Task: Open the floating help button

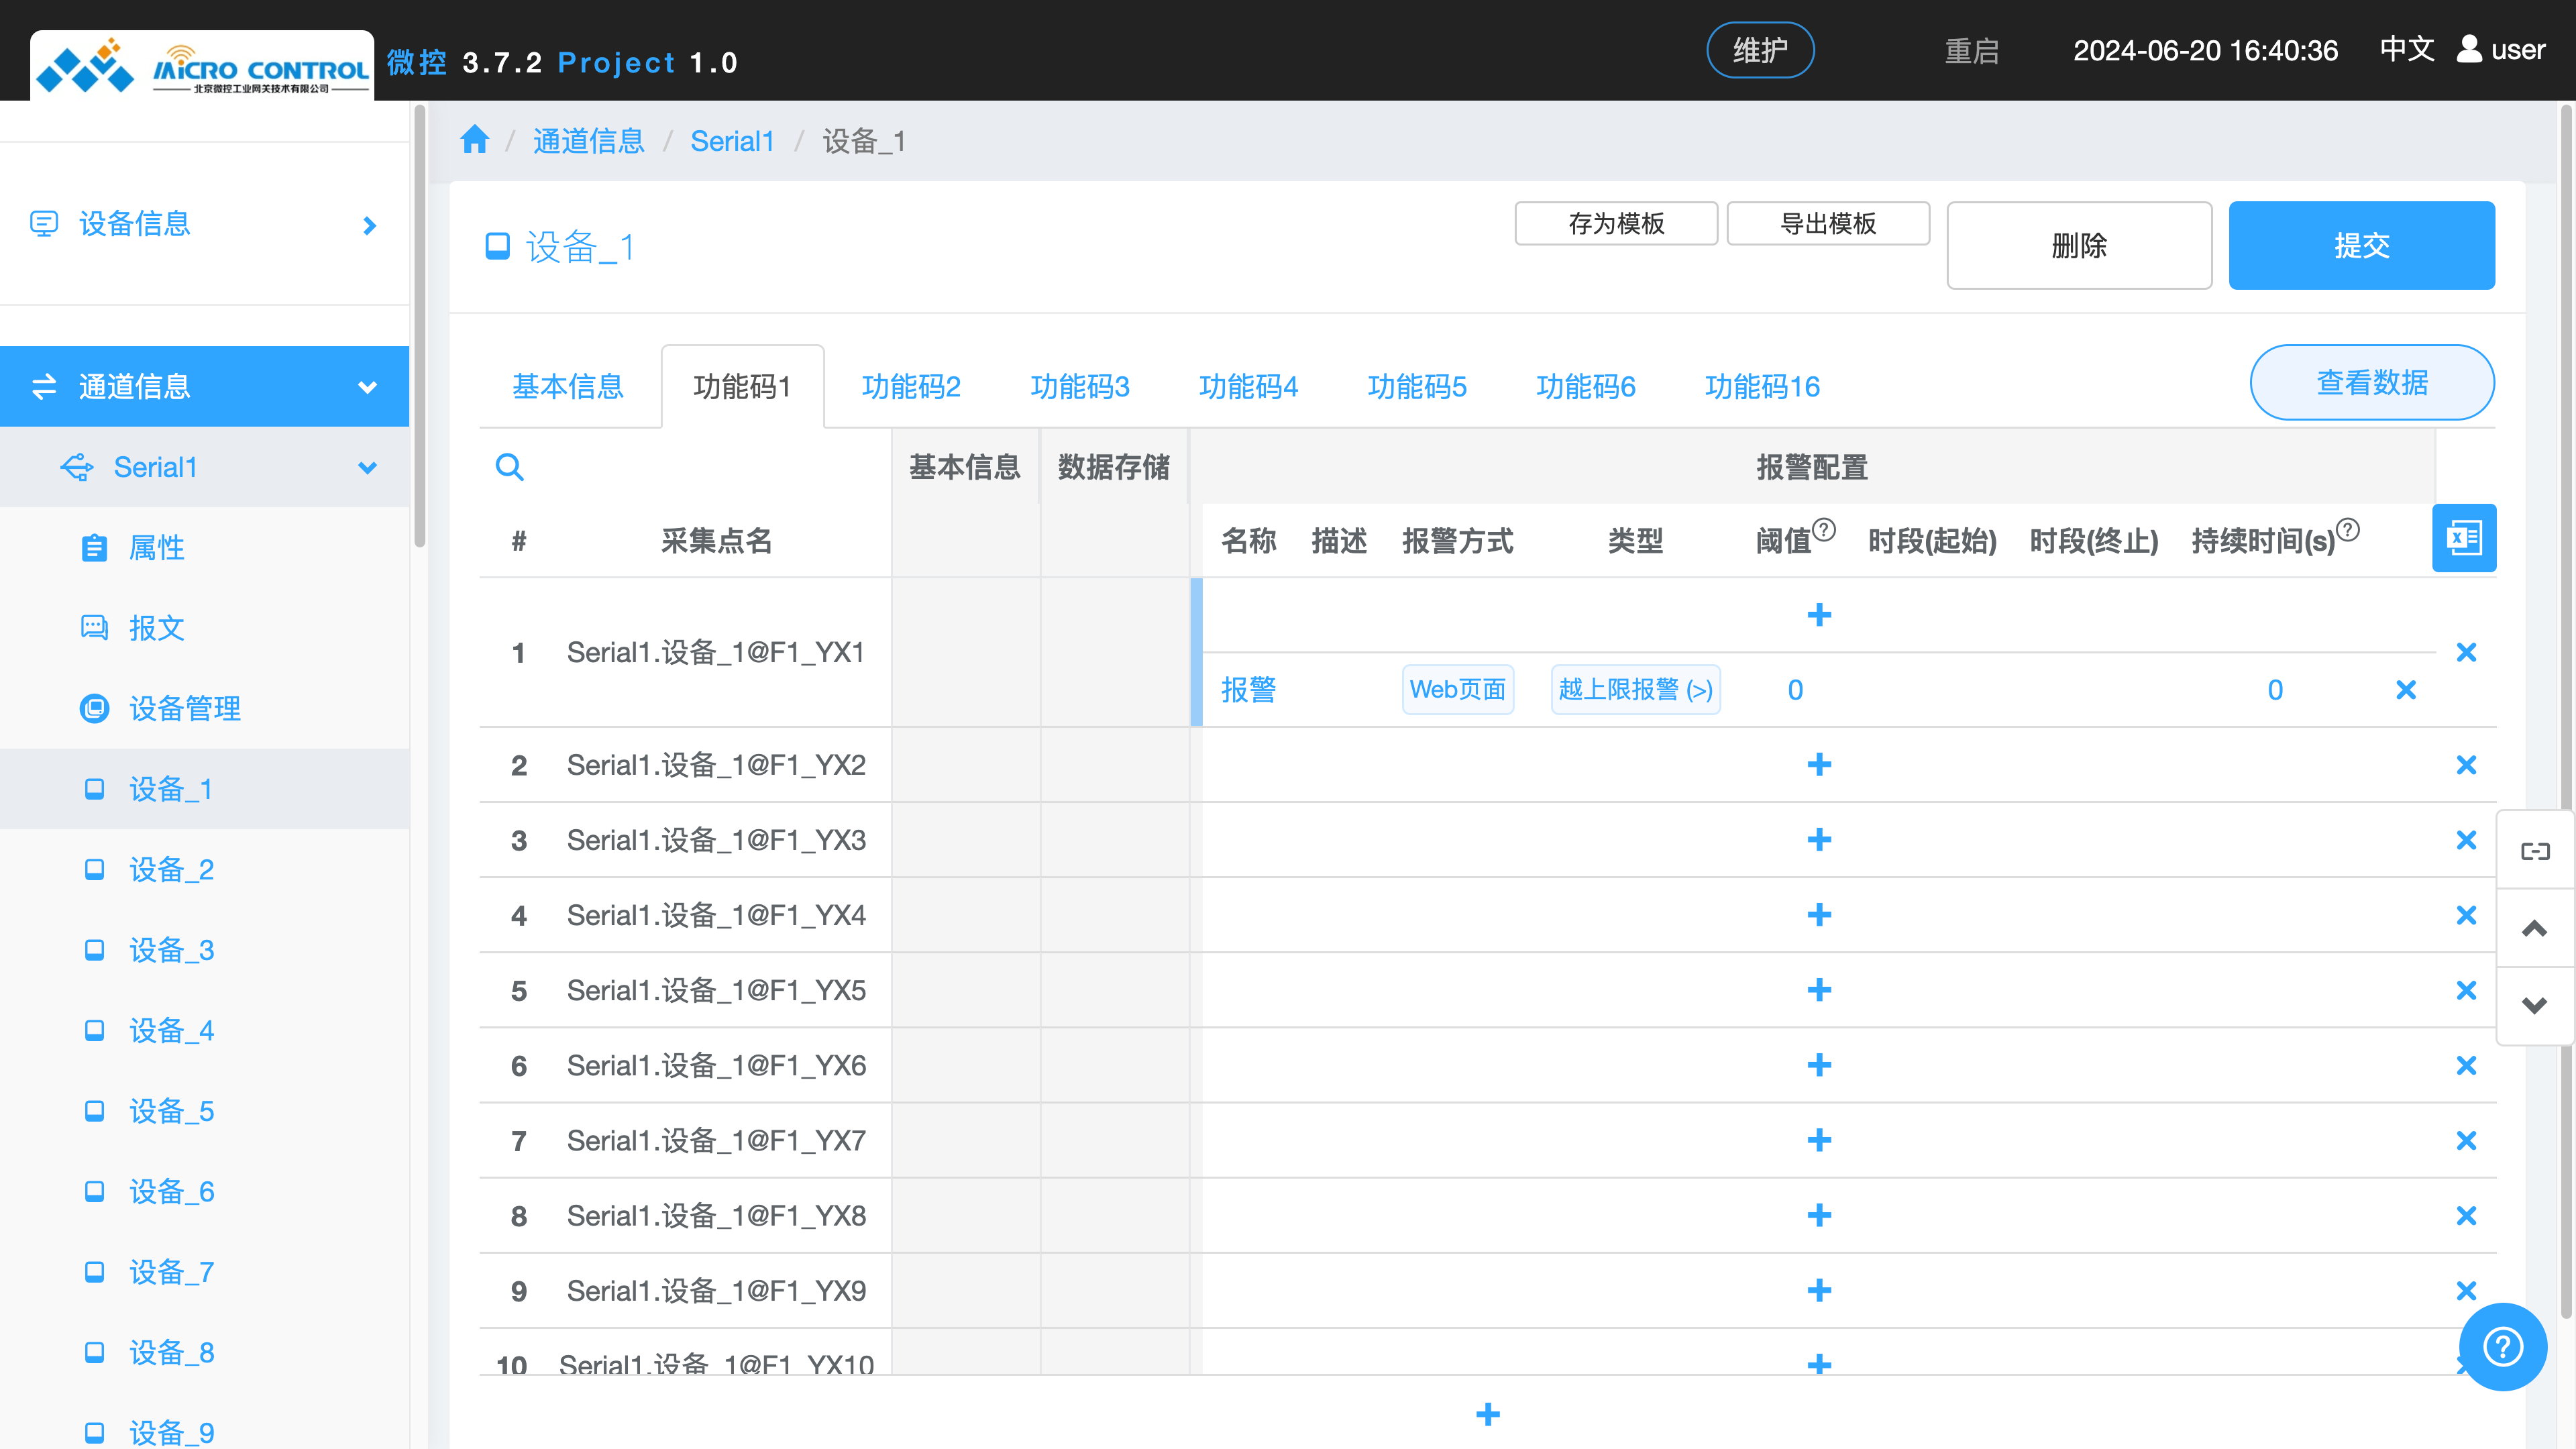Action: (2502, 1346)
